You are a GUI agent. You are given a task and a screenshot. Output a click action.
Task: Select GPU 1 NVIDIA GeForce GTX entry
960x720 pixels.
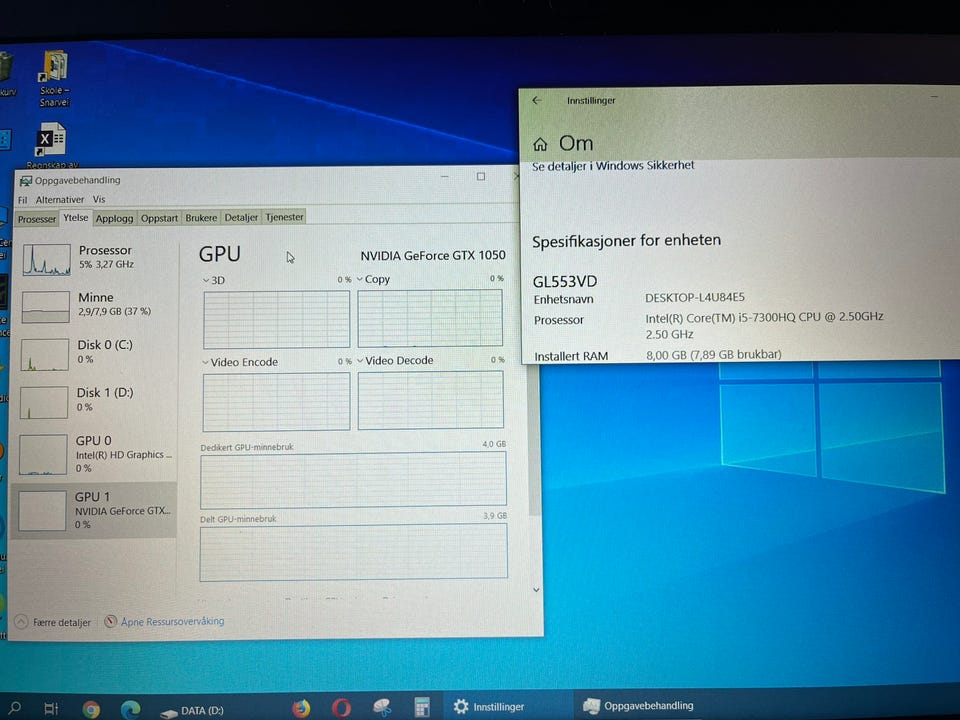94,510
